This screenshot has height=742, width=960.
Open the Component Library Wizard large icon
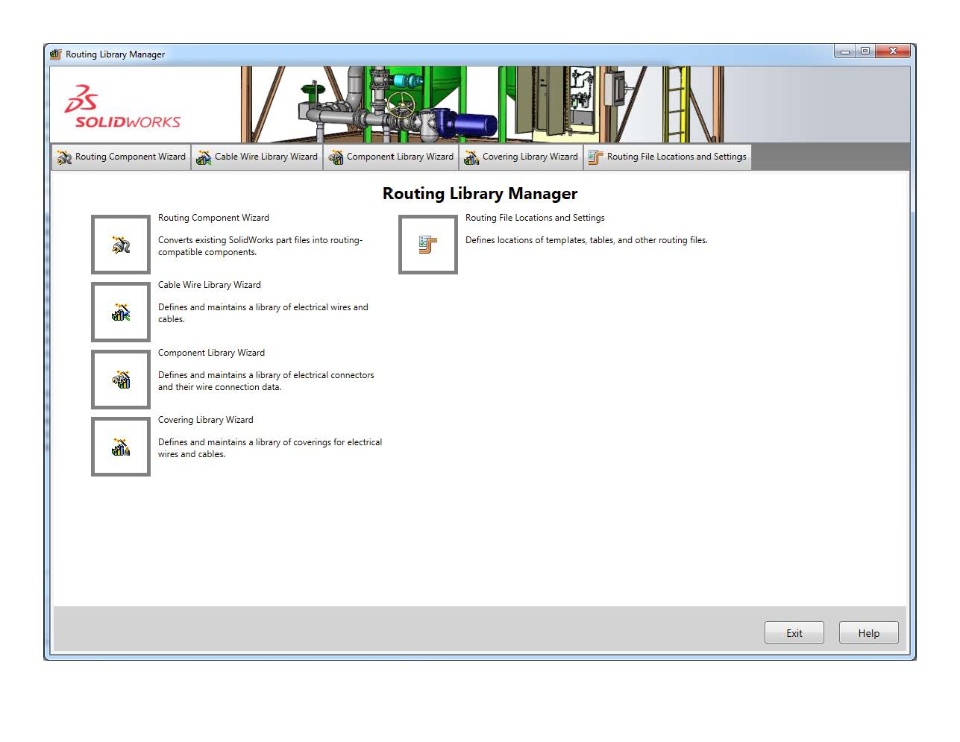pyautogui.click(x=121, y=379)
